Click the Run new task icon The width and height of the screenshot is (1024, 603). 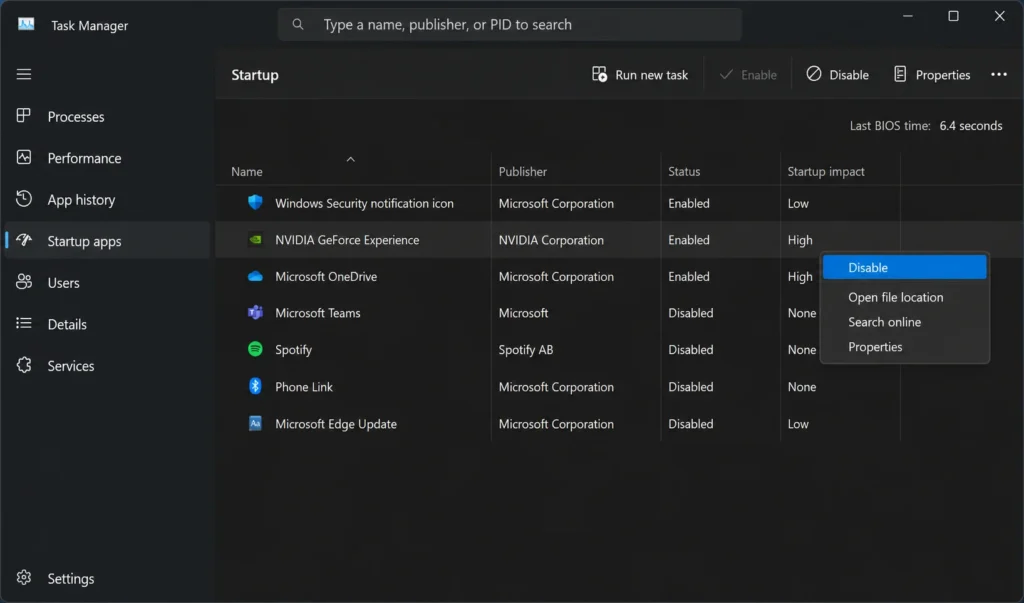point(600,74)
